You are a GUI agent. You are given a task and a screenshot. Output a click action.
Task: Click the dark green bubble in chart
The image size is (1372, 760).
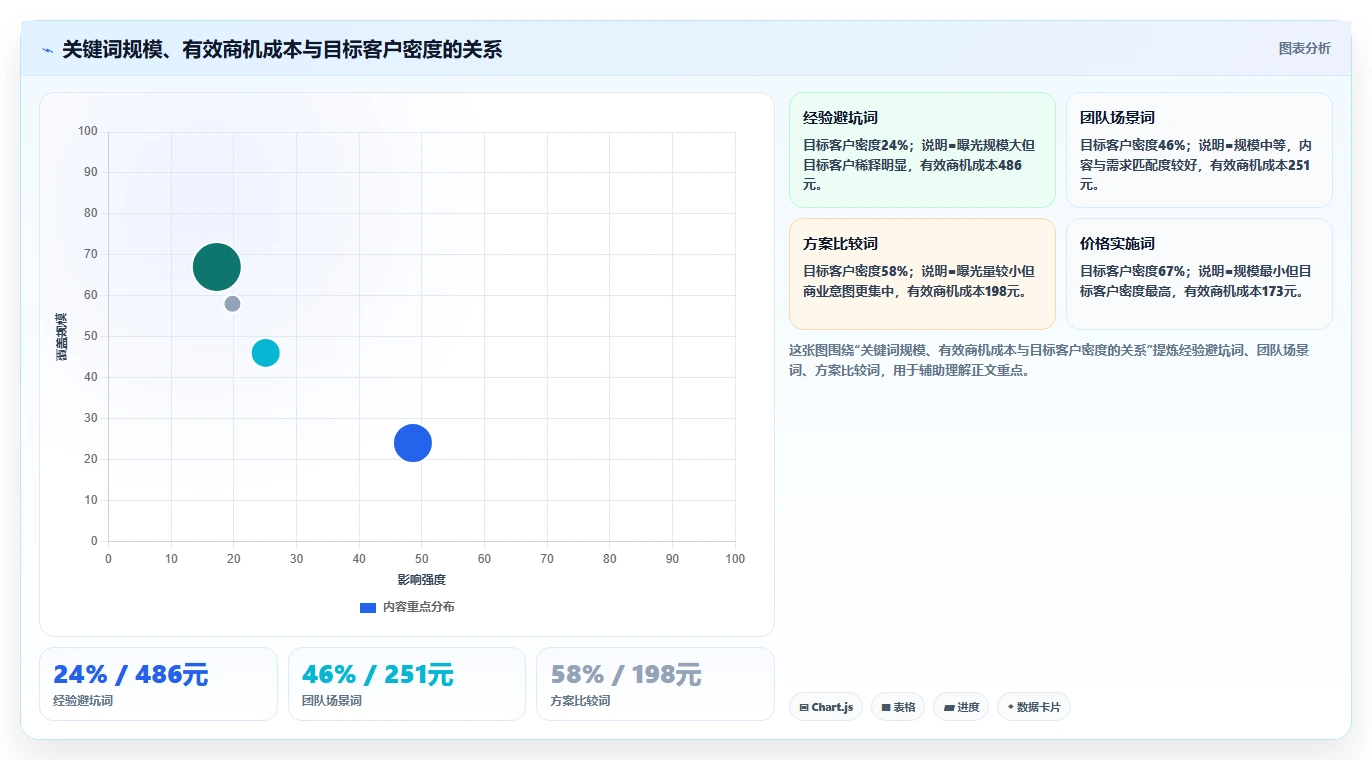tap(216, 267)
